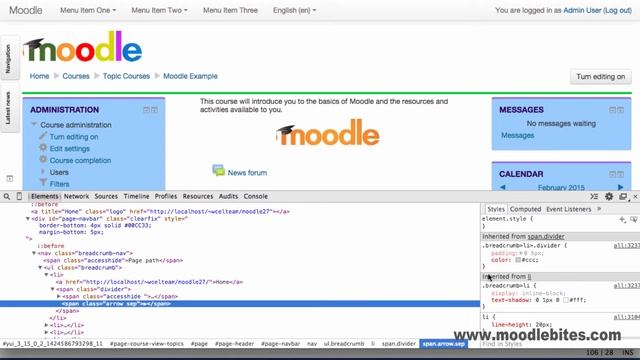The width and height of the screenshot is (640, 360).
Task: Click the gear icon next to Course completion
Action: (43, 160)
